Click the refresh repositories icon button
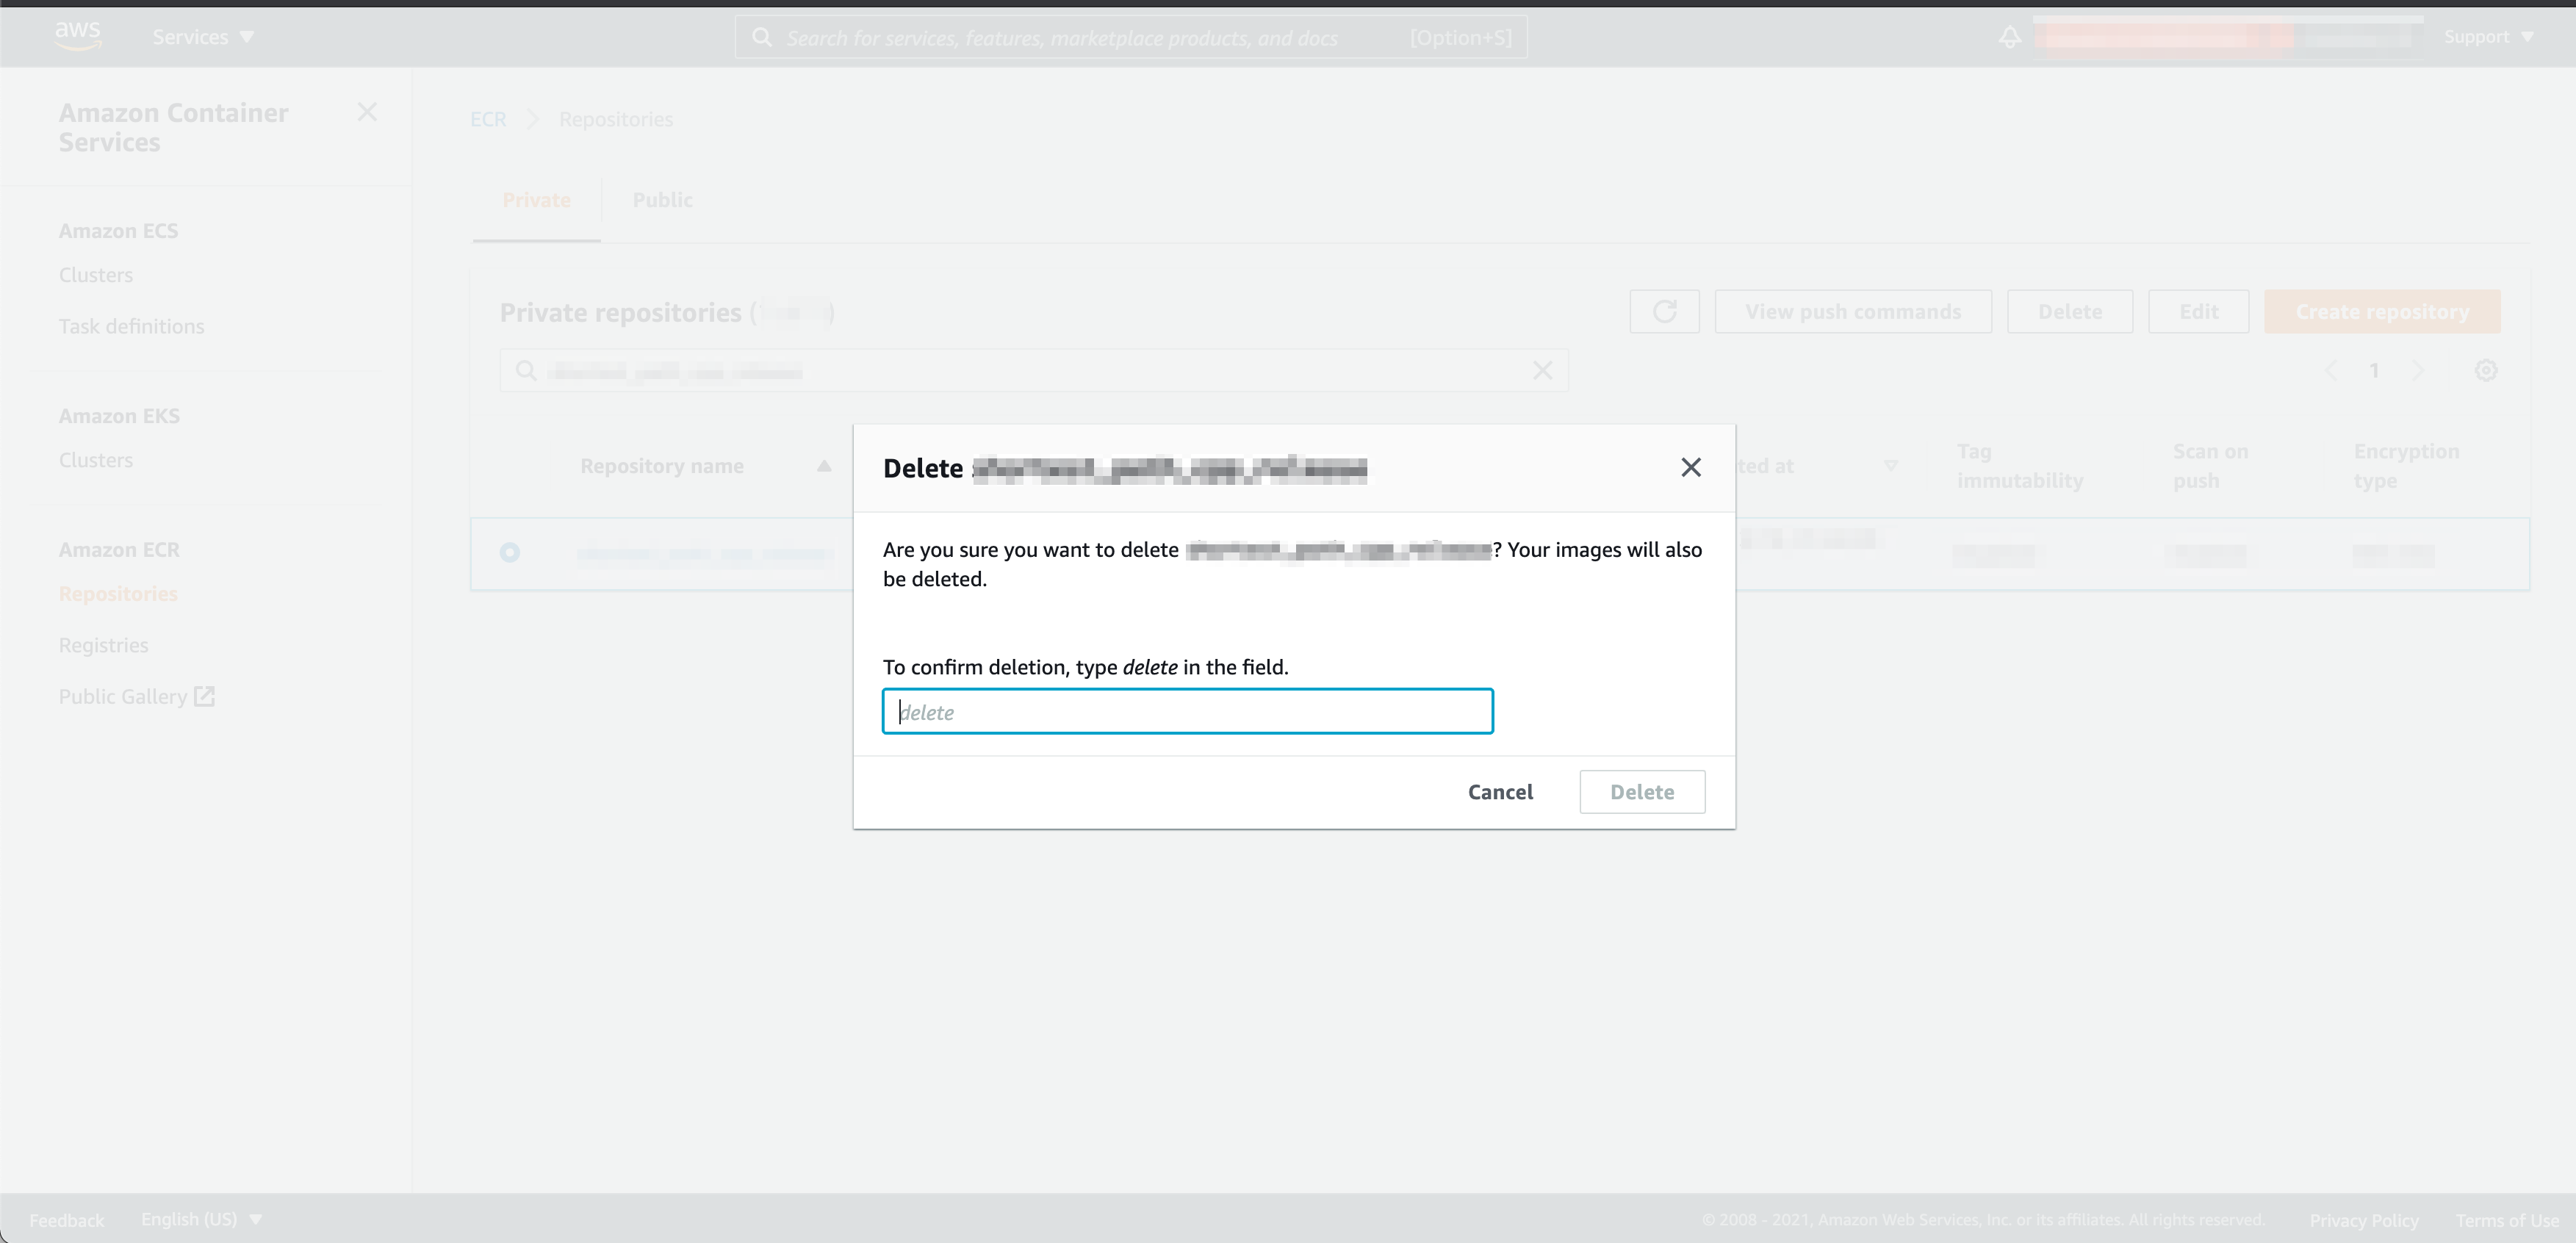The height and width of the screenshot is (1243, 2576). point(1664,312)
